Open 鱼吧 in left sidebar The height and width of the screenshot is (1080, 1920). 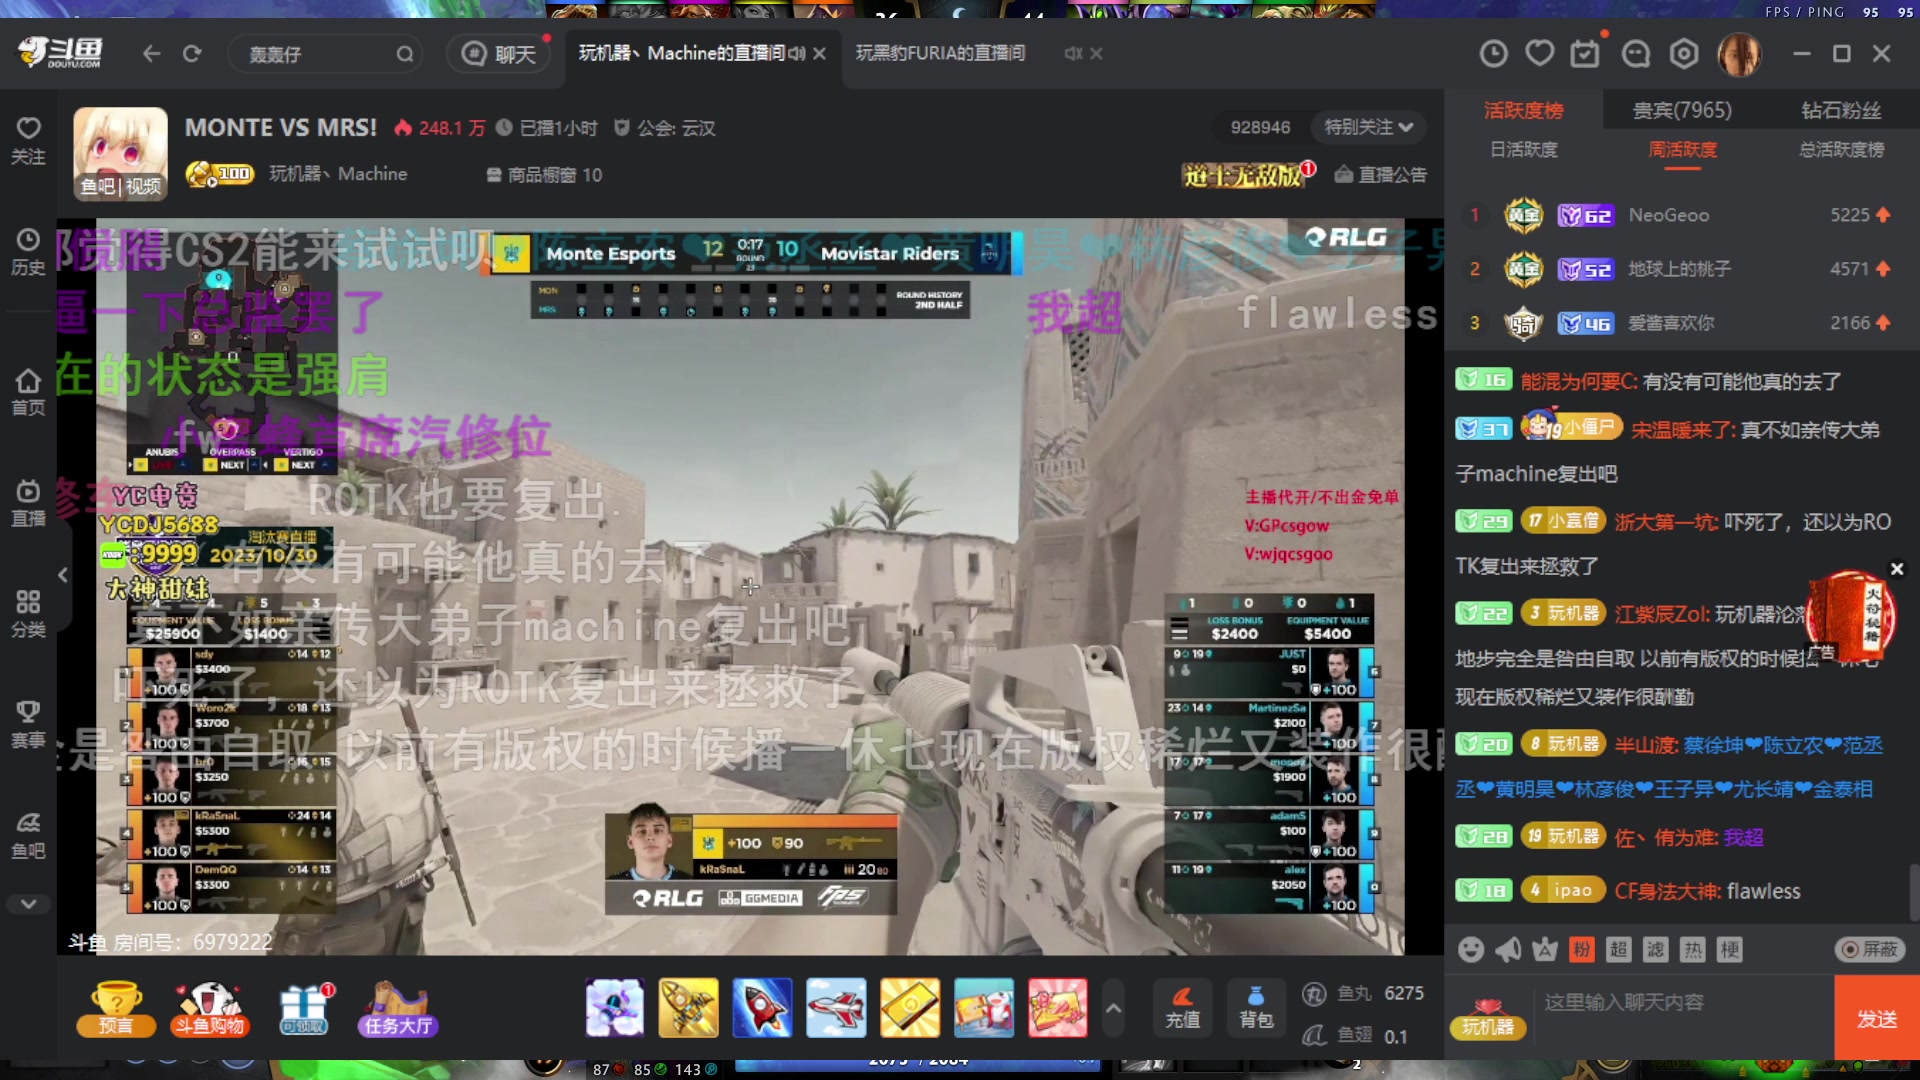click(x=28, y=836)
